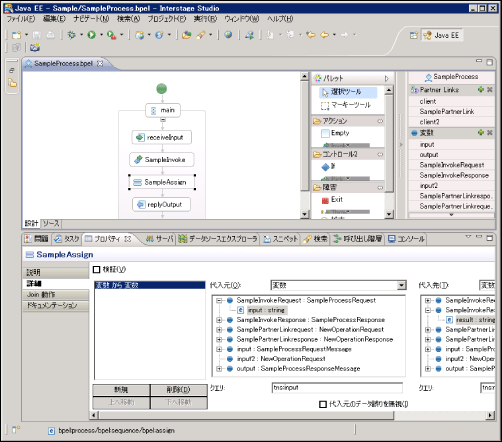502x442 pixels.
Task: Click the restore view icon in left sidebar
Action: [12, 70]
